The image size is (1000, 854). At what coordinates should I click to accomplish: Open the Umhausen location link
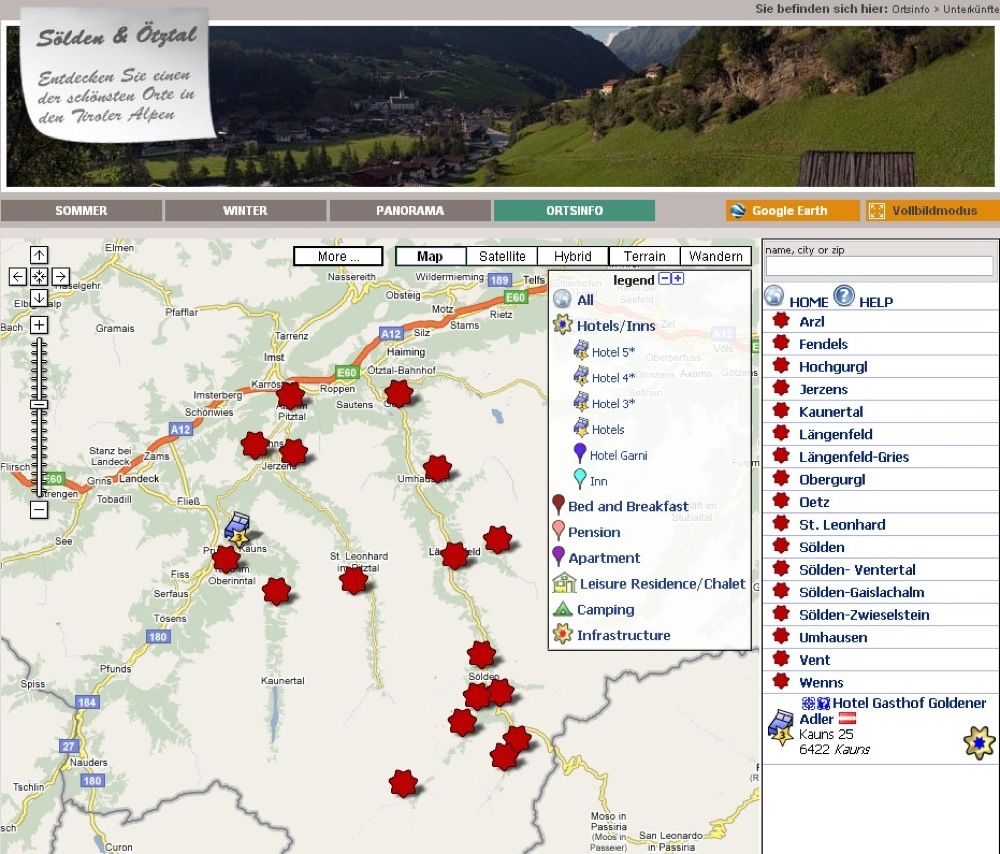pos(833,638)
